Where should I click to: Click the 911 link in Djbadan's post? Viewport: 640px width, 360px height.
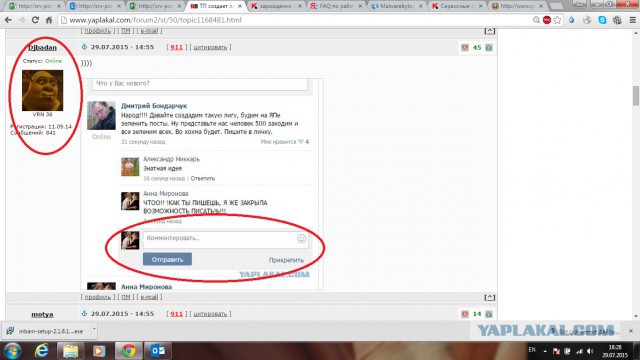(176, 47)
